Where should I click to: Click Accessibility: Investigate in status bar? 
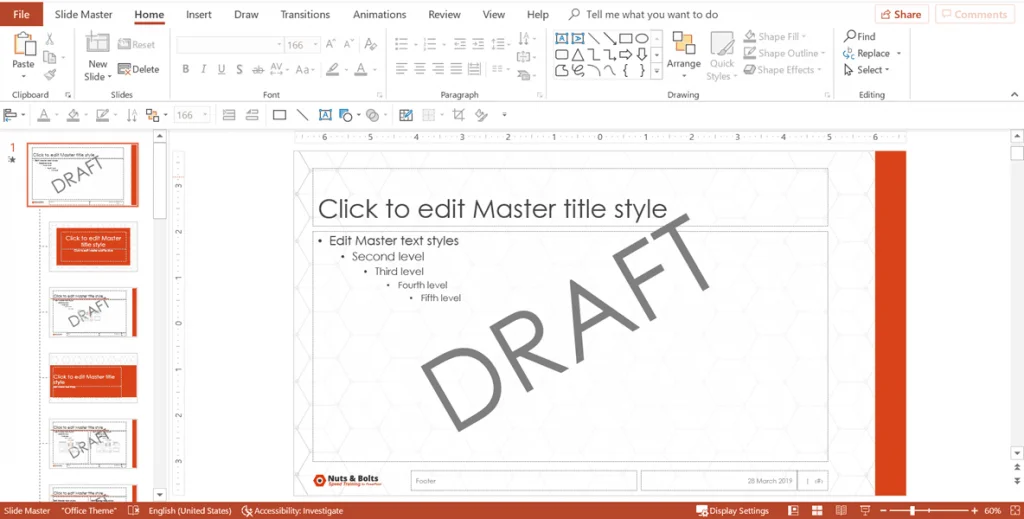click(293, 511)
